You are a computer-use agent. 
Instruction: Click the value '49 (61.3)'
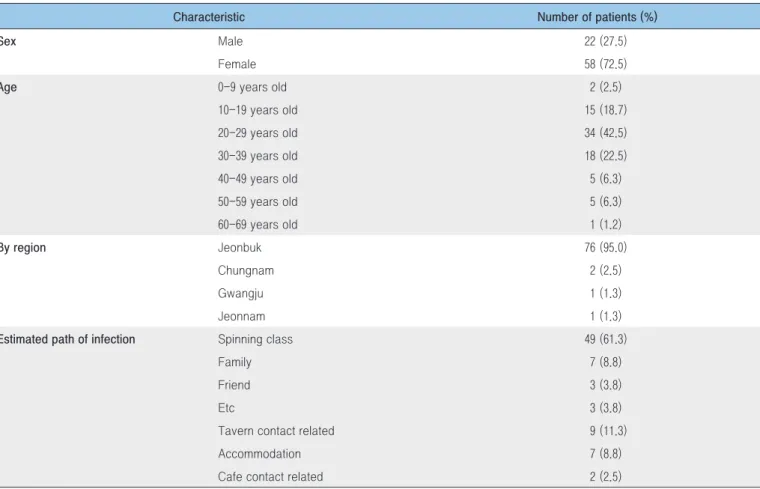pyautogui.click(x=605, y=339)
